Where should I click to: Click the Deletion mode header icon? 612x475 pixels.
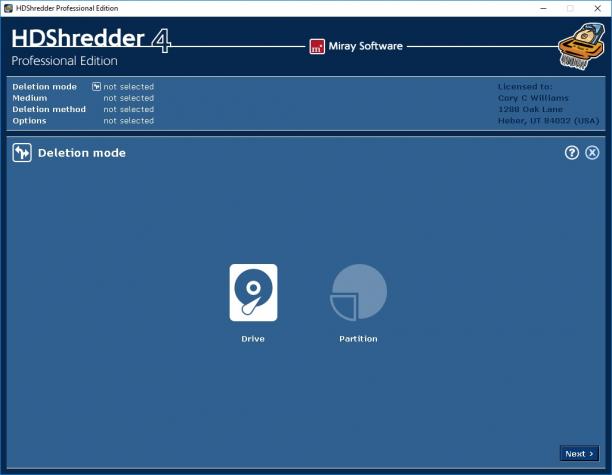click(x=22, y=153)
